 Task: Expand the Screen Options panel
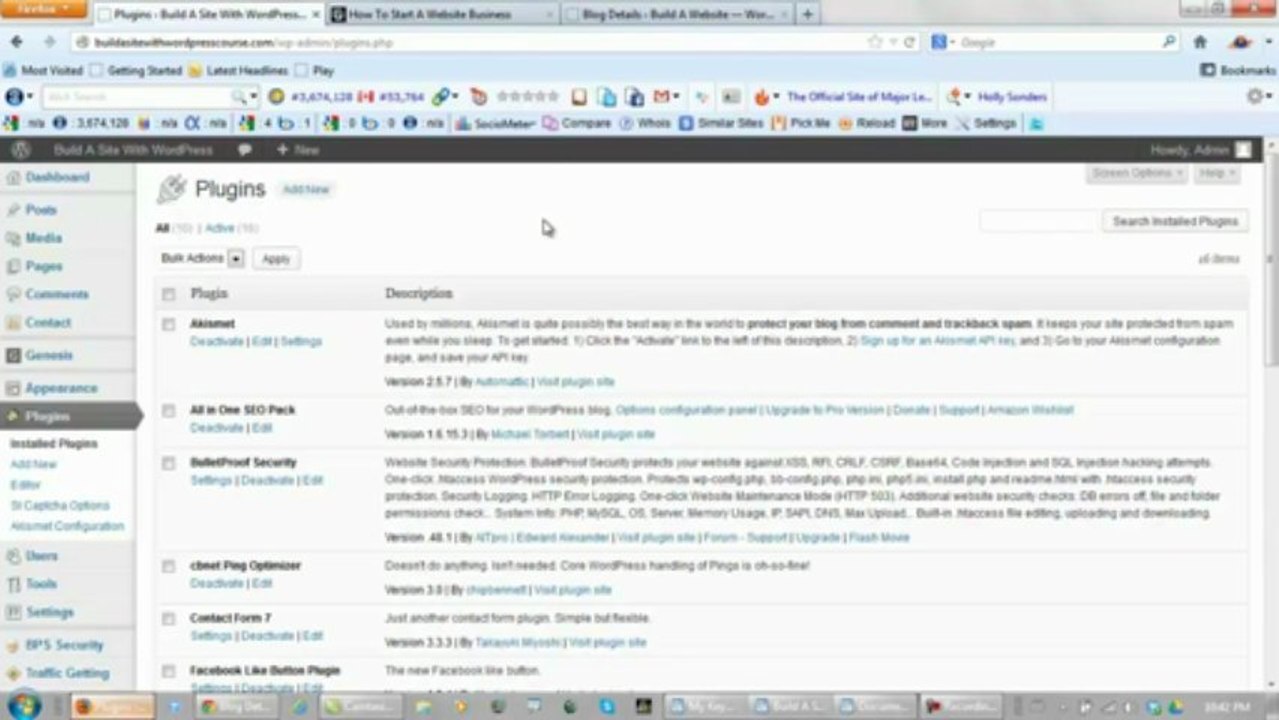(x=1137, y=173)
